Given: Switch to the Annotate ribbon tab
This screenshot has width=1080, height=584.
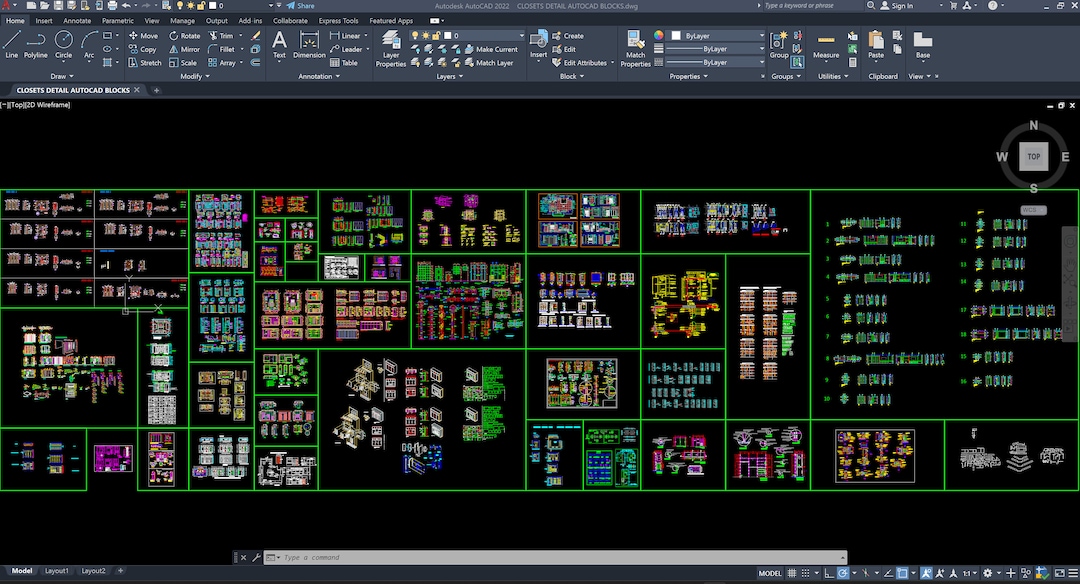Looking at the screenshot, I should [x=77, y=19].
